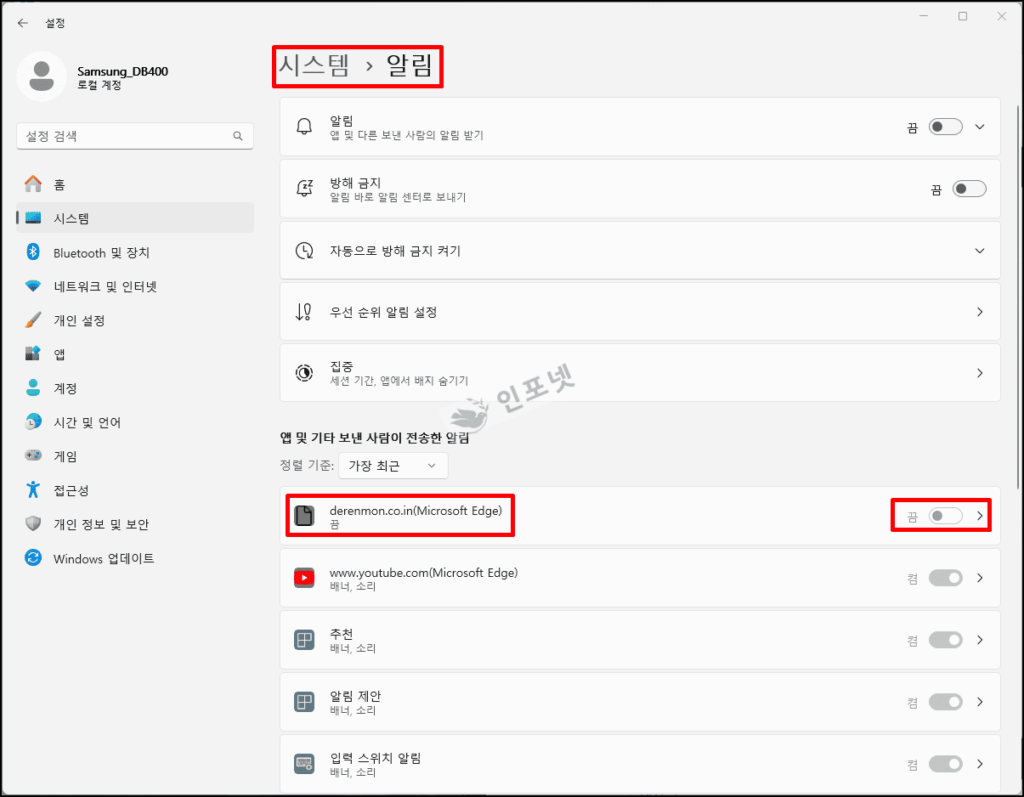Open 우선 순위 알림 설정 page
Image resolution: width=1024 pixels, height=797 pixels.
tap(640, 312)
